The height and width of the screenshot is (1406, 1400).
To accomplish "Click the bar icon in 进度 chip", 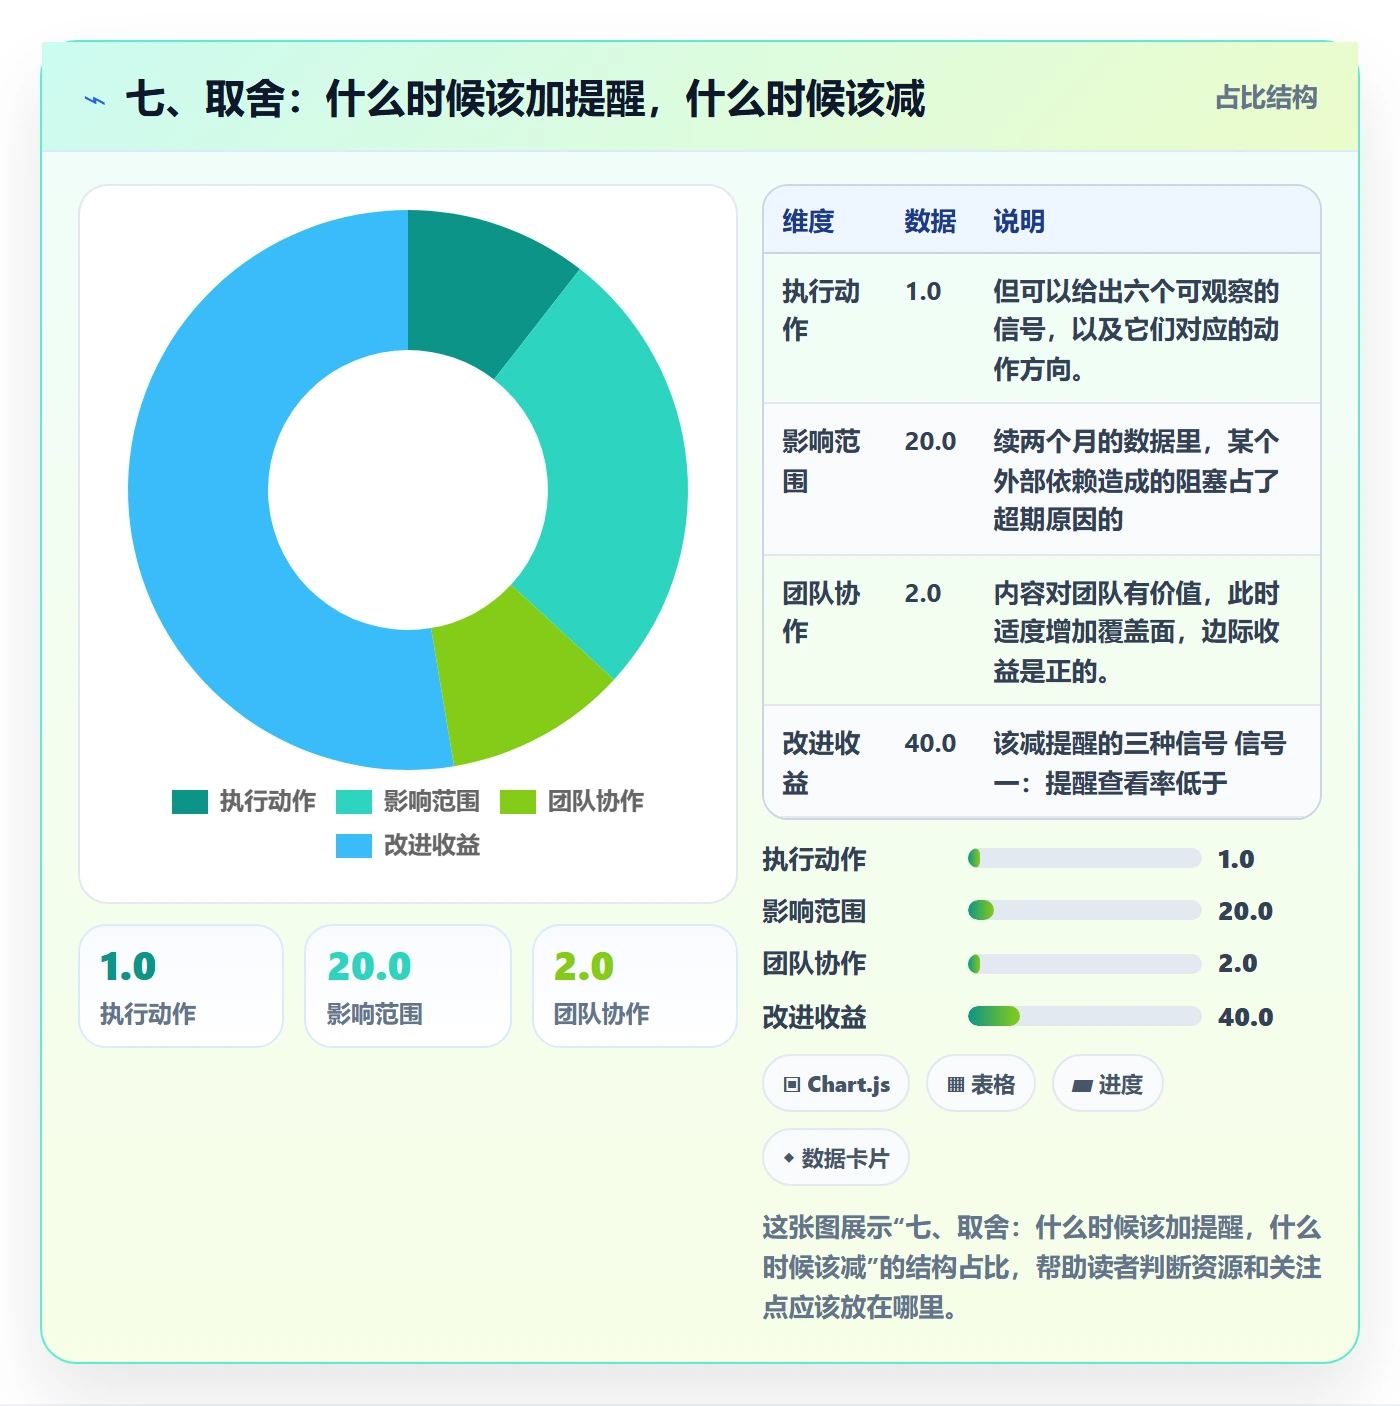I will pos(1082,1086).
